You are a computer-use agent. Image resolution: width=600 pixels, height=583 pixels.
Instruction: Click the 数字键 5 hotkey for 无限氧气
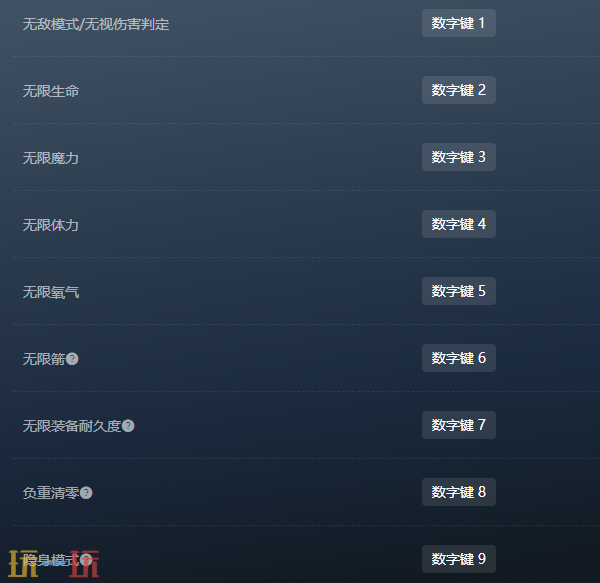point(459,291)
